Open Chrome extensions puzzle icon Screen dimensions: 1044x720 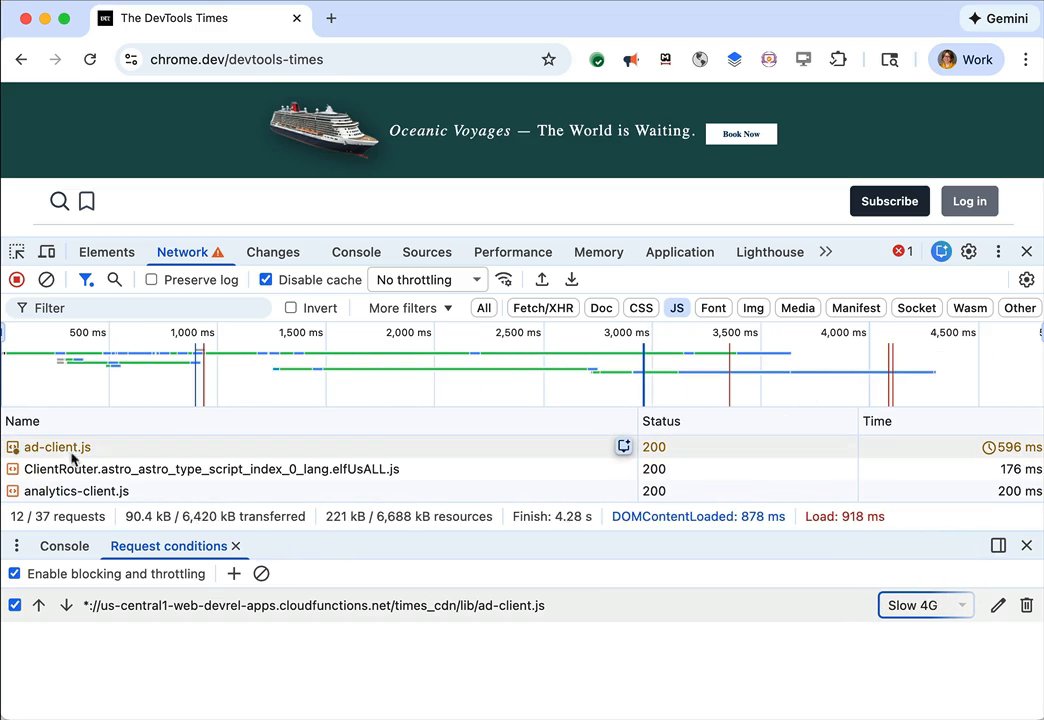(x=838, y=59)
